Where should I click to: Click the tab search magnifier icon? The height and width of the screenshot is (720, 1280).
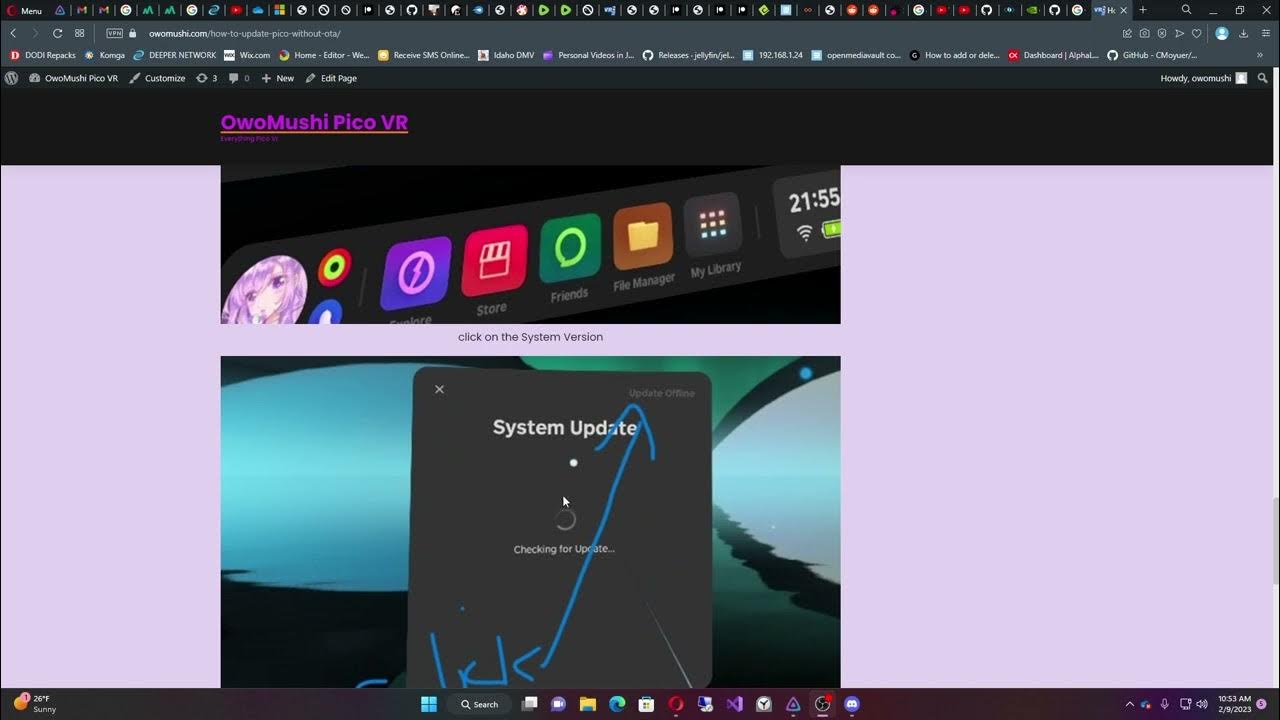pos(1186,10)
